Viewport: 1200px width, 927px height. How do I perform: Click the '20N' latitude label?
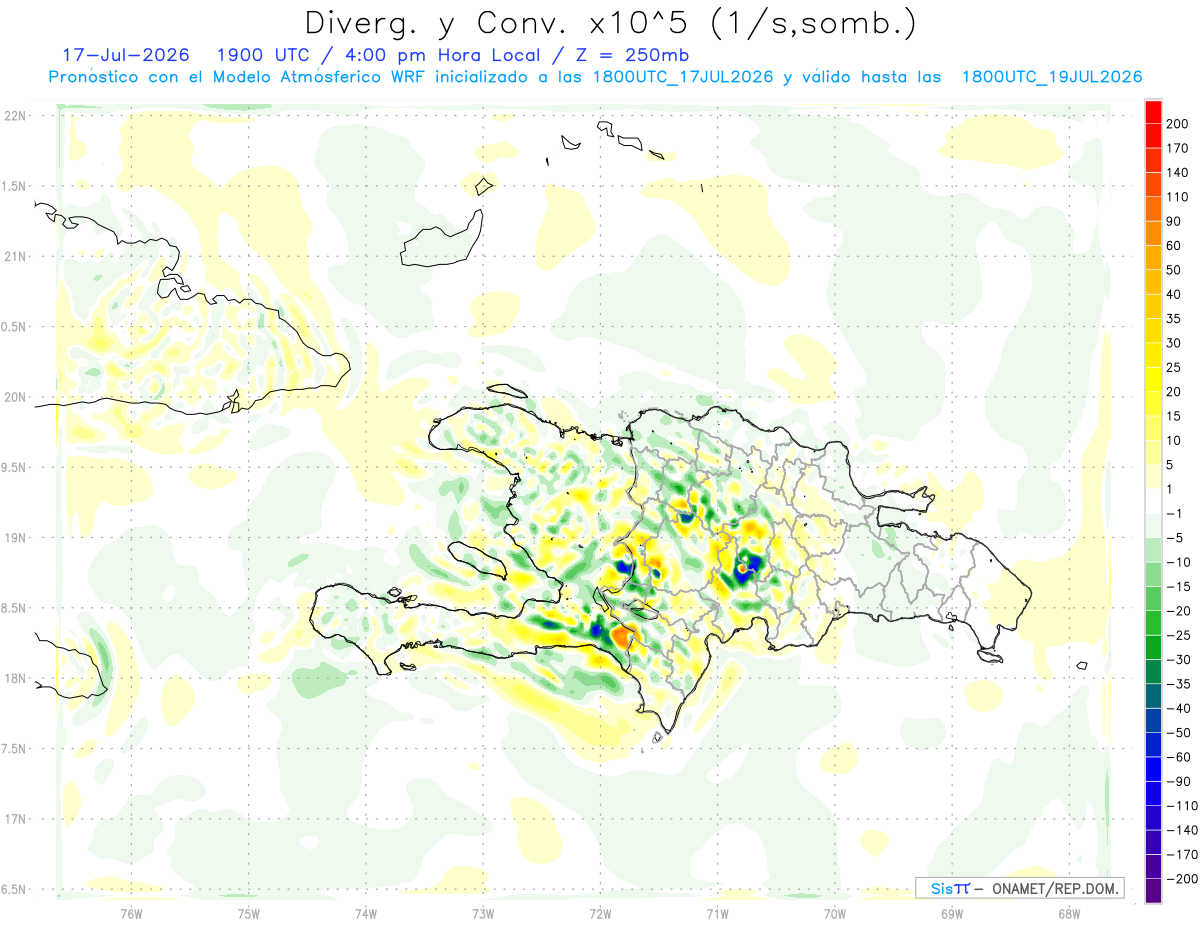(x=15, y=397)
